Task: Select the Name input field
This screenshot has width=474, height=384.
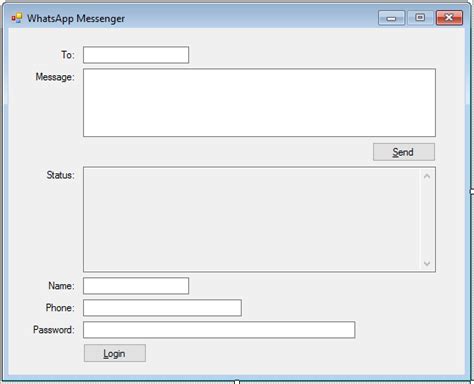Action: coord(136,286)
